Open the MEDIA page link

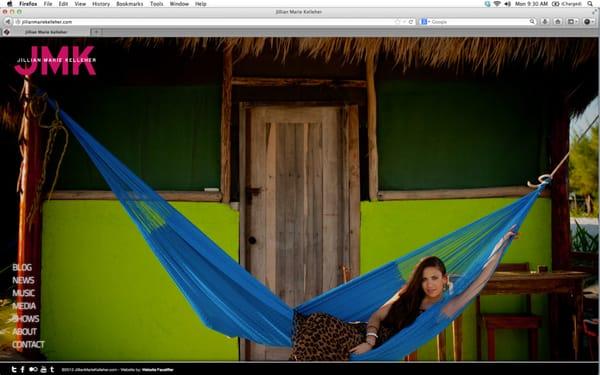(24, 306)
